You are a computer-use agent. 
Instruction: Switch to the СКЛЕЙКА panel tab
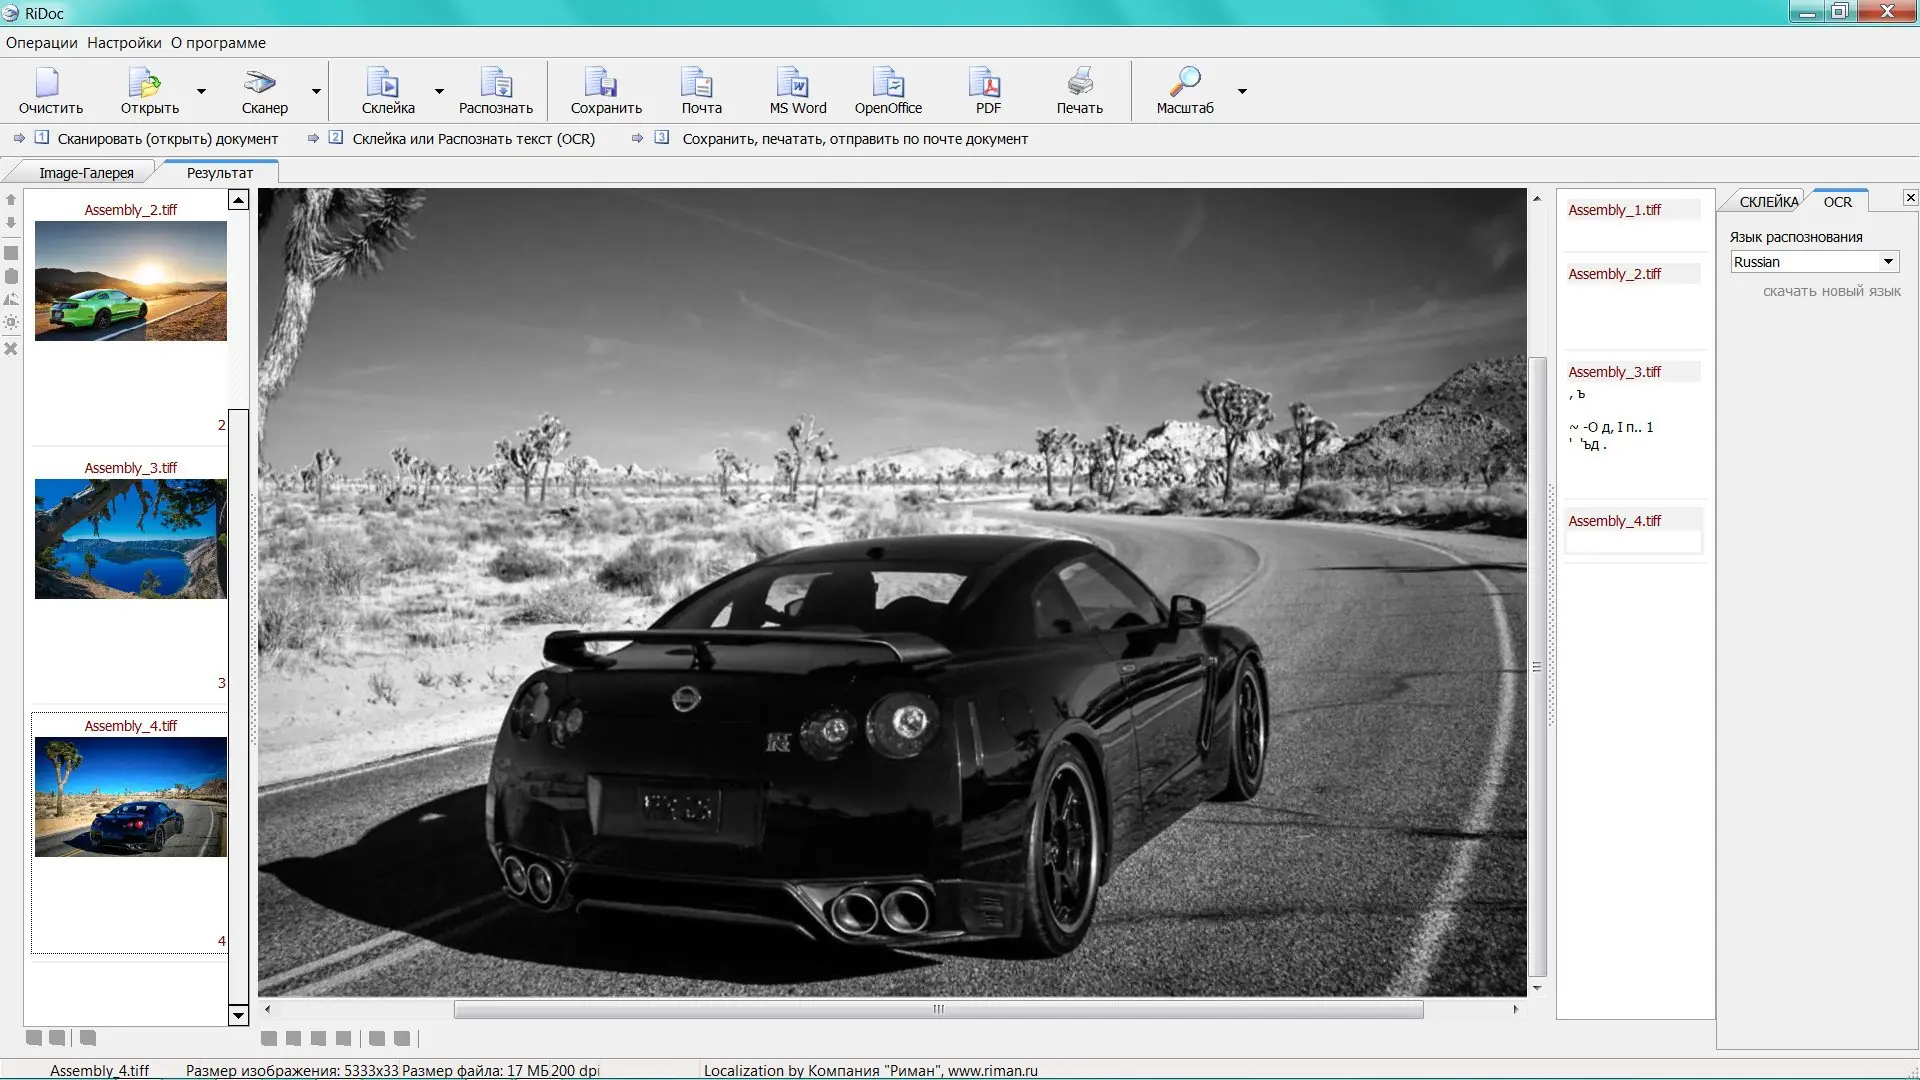click(1768, 202)
